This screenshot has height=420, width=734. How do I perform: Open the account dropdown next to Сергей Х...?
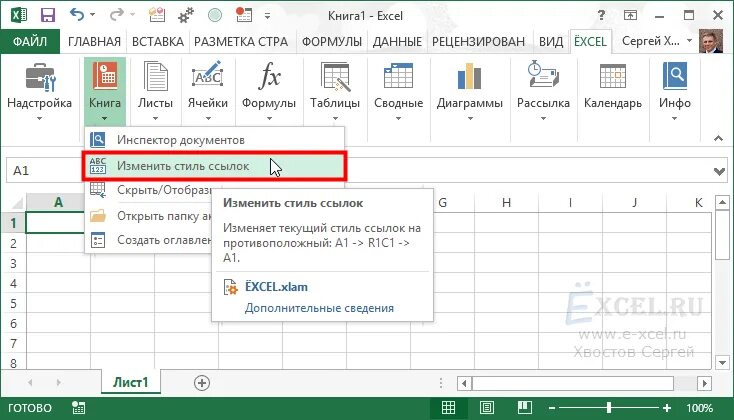690,41
